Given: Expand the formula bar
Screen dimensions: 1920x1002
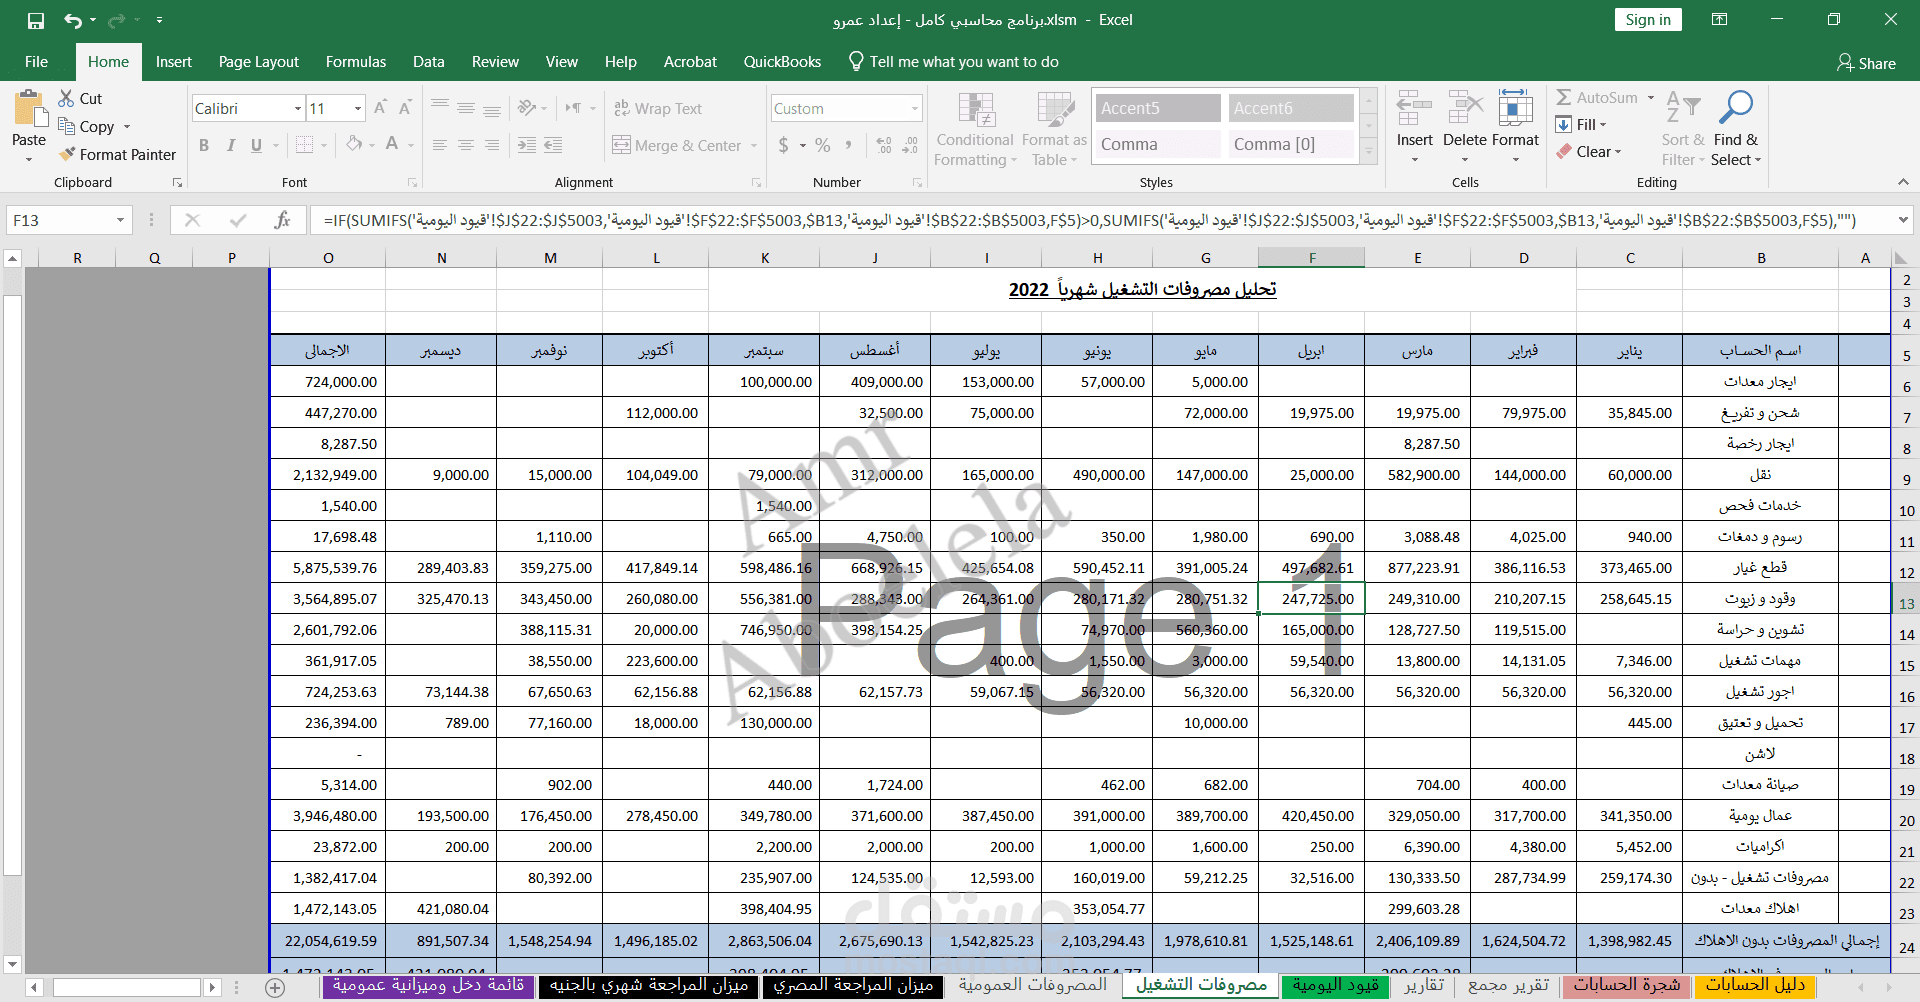Looking at the screenshot, I should [x=1902, y=220].
